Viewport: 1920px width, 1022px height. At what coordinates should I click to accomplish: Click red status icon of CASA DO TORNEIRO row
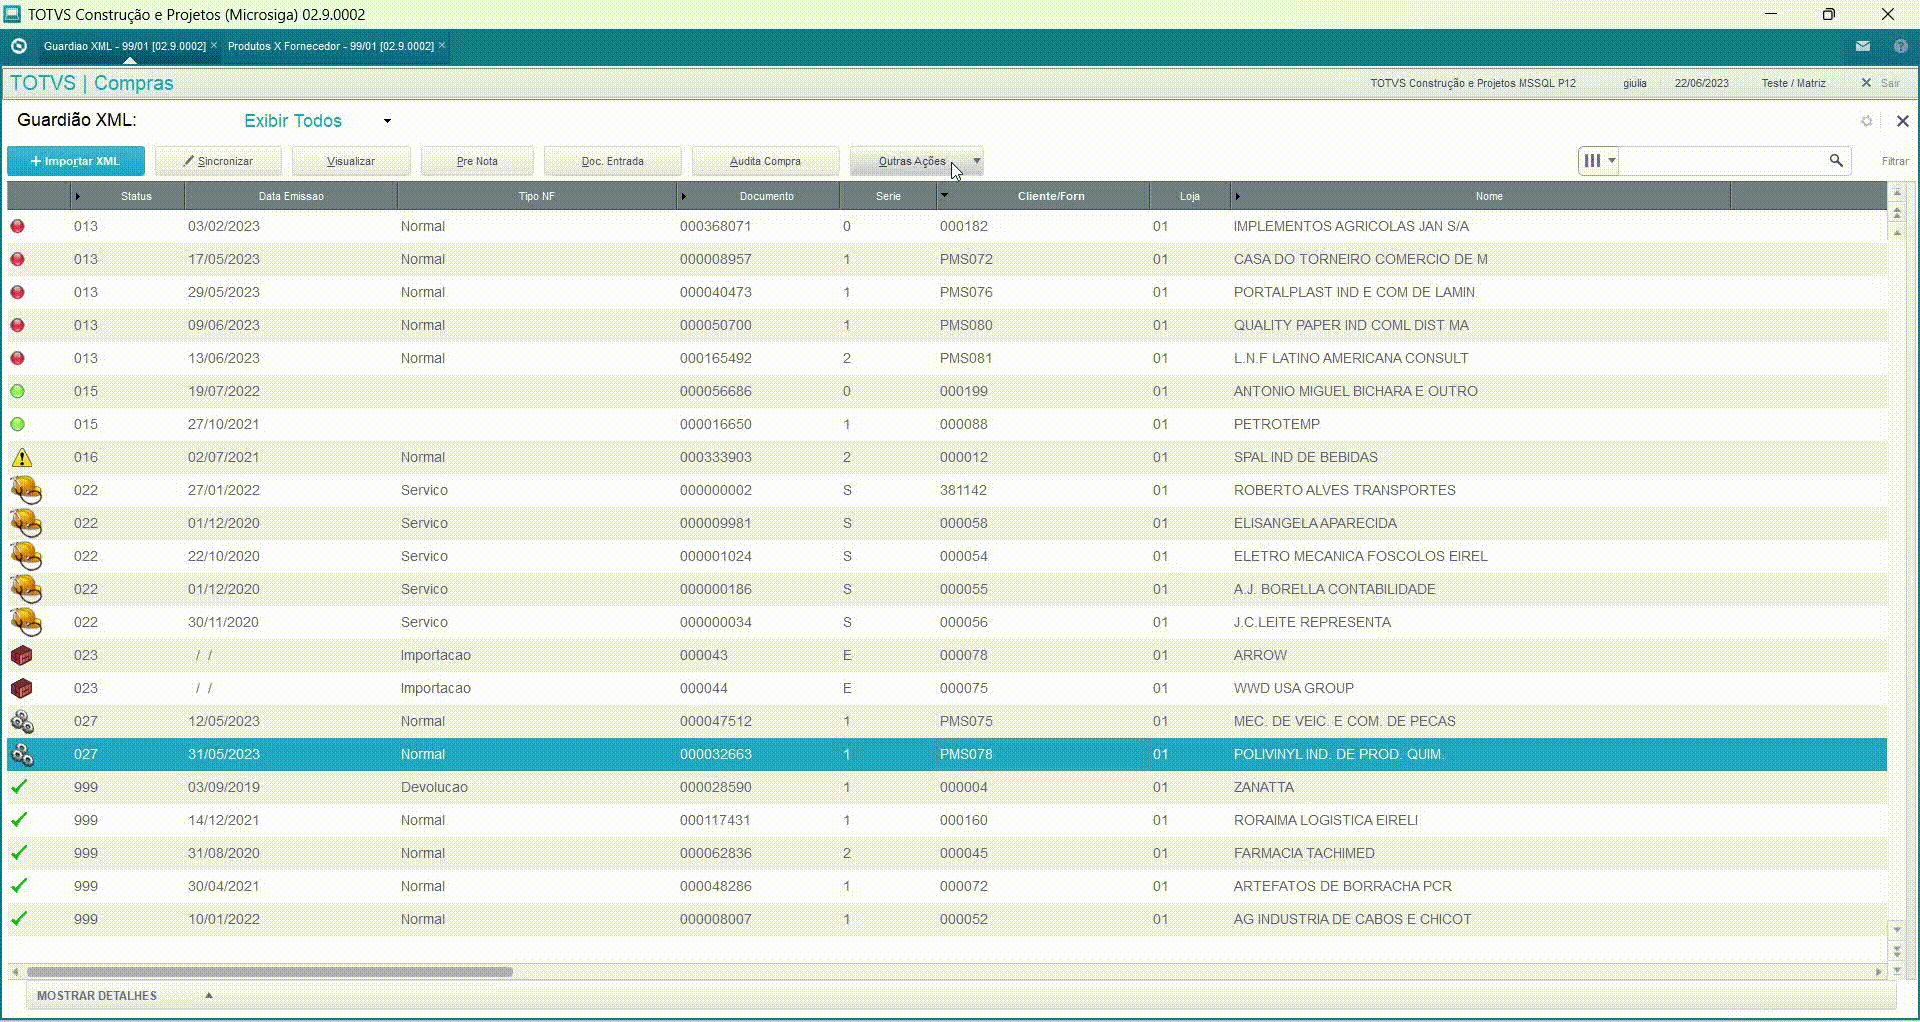click(17, 259)
